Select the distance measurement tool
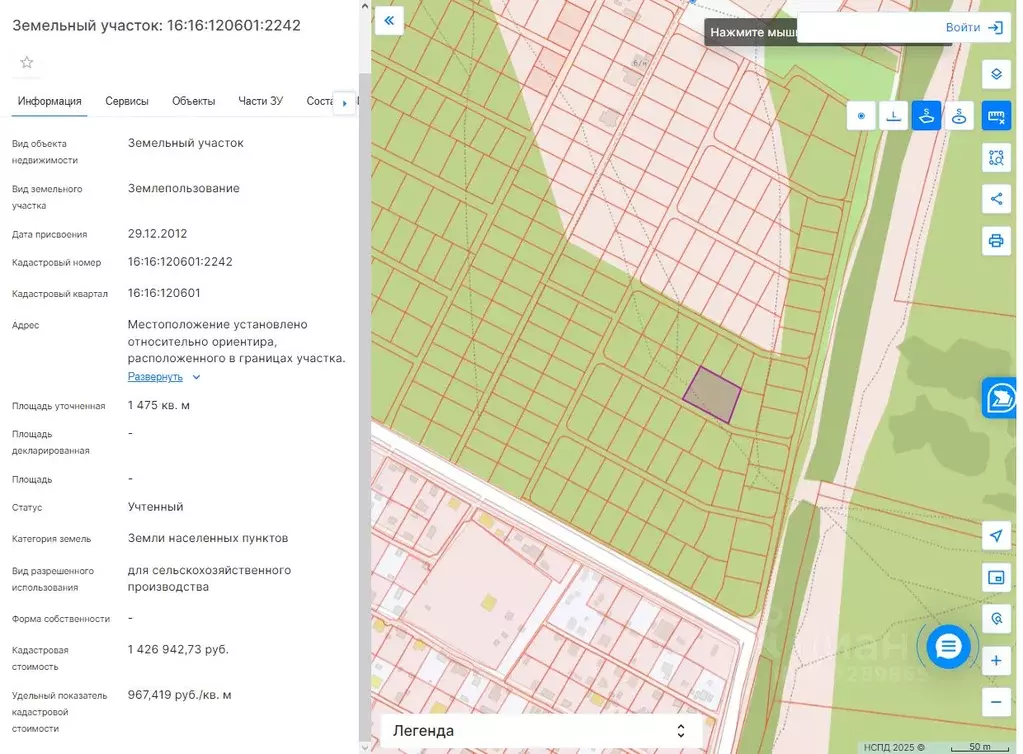The image size is (1023, 754). 893,116
